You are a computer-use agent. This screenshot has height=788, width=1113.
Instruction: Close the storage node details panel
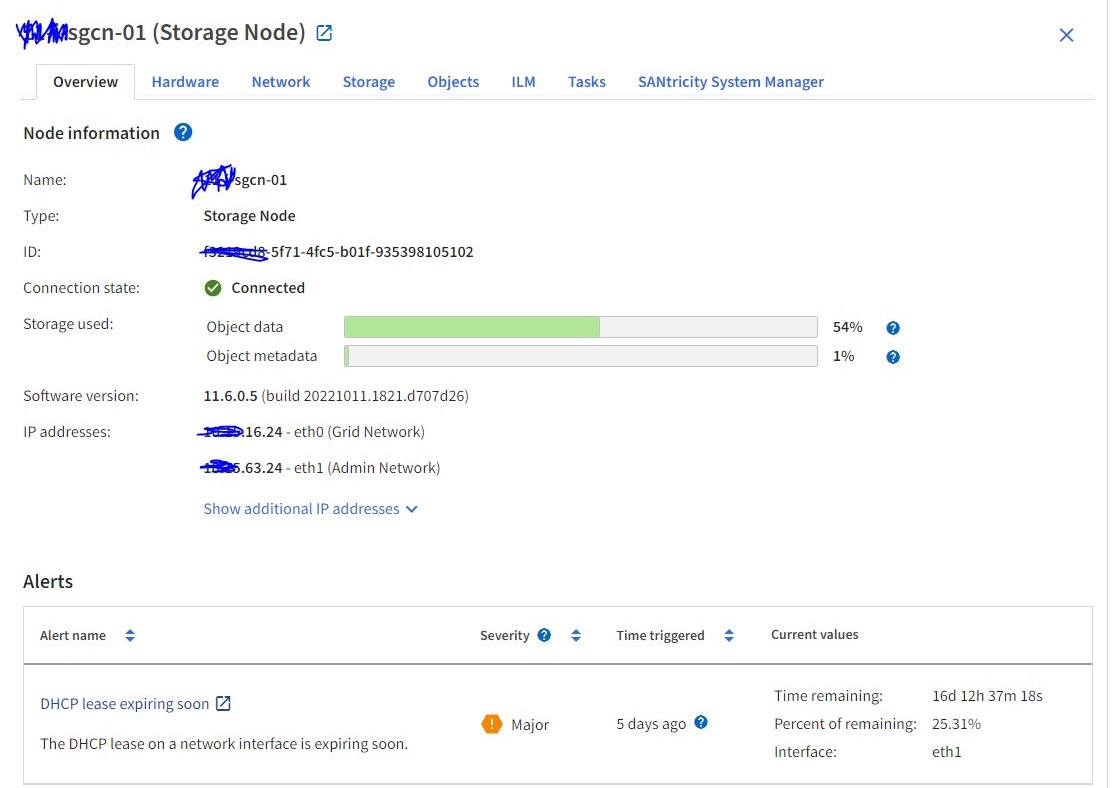coord(1066,34)
